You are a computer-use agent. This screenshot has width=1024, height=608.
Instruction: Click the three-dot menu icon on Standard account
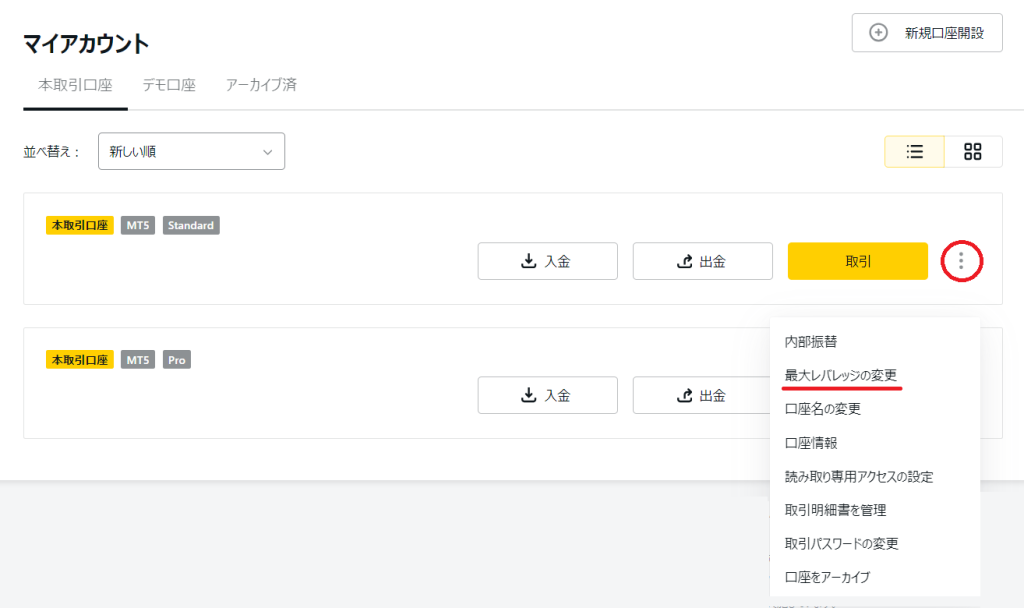pos(961,262)
